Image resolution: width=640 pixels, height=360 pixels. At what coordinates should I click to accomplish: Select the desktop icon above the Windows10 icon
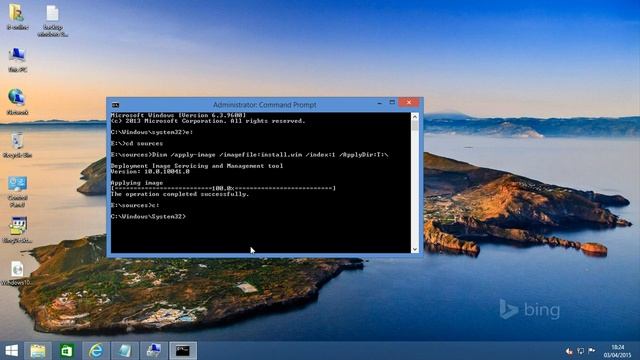(17, 230)
